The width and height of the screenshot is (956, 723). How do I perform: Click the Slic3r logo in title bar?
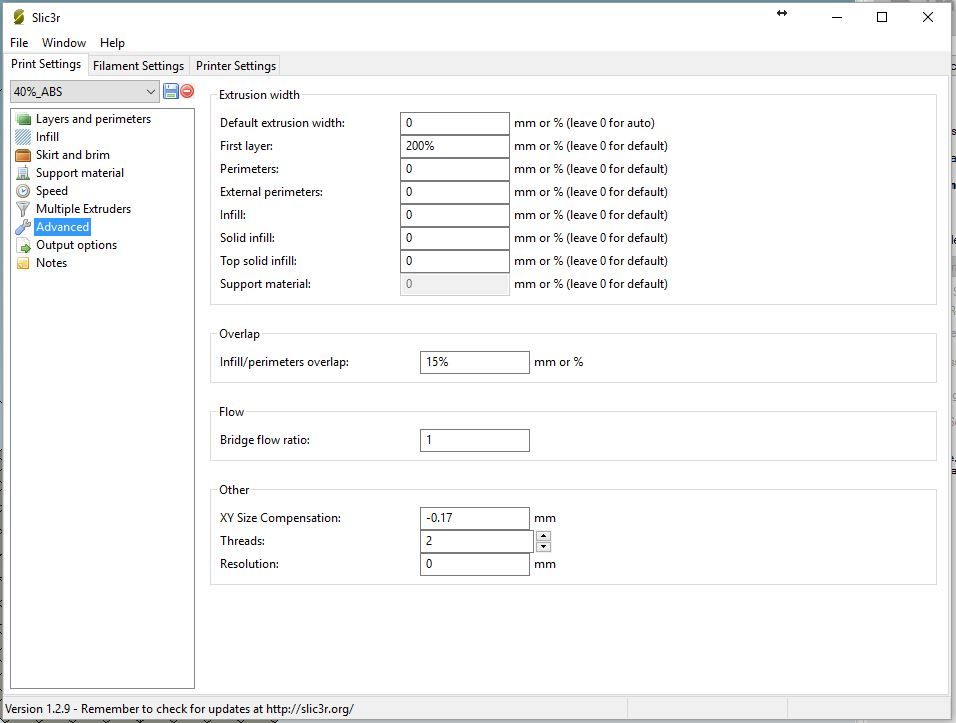(x=19, y=17)
